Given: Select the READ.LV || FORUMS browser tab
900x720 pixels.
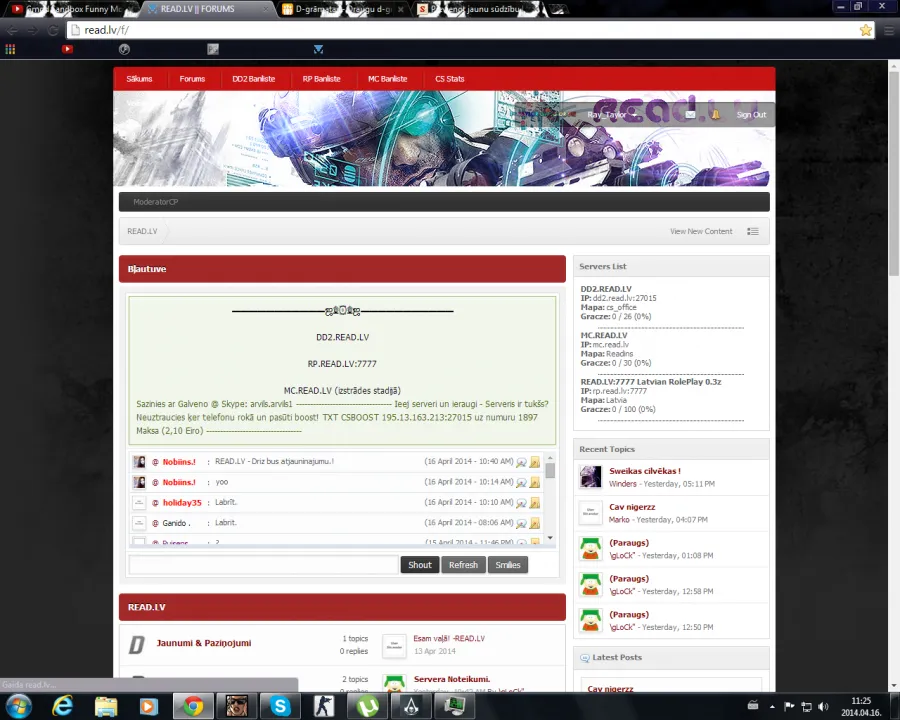Looking at the screenshot, I should pos(208,9).
